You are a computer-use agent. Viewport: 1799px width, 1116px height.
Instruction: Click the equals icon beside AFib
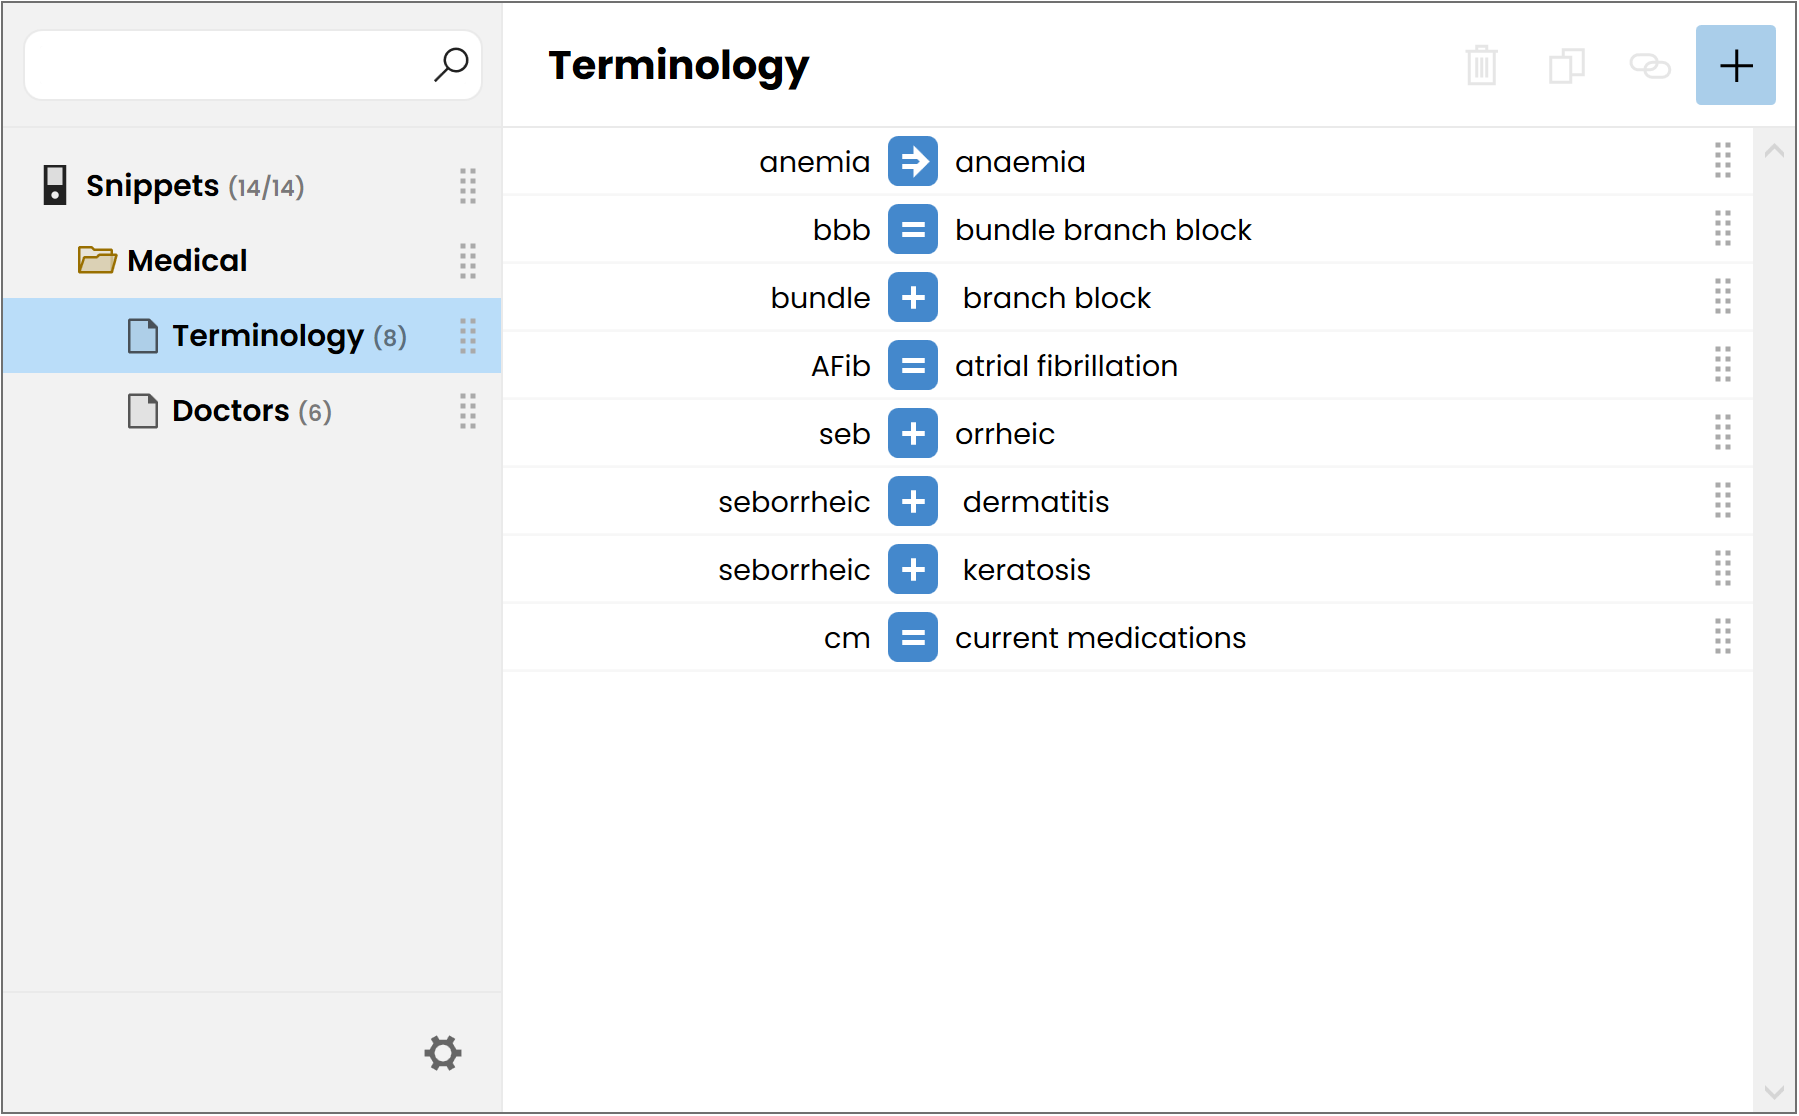click(x=913, y=366)
